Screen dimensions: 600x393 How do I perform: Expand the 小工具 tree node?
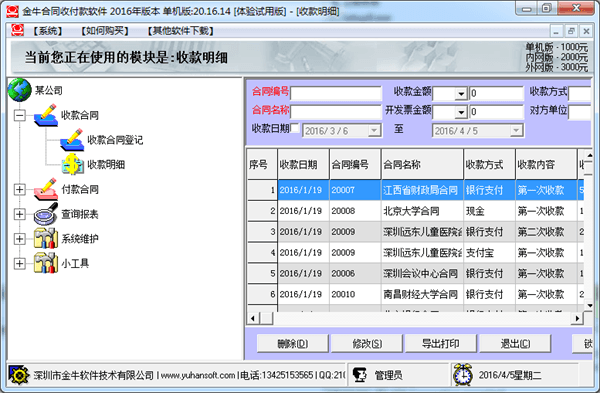[x=20, y=263]
